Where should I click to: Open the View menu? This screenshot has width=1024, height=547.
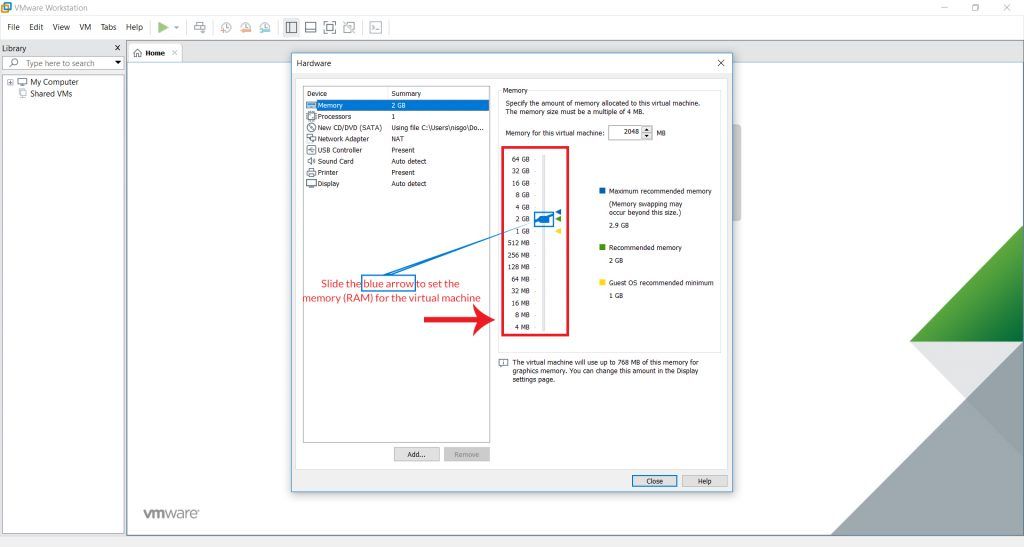[61, 27]
